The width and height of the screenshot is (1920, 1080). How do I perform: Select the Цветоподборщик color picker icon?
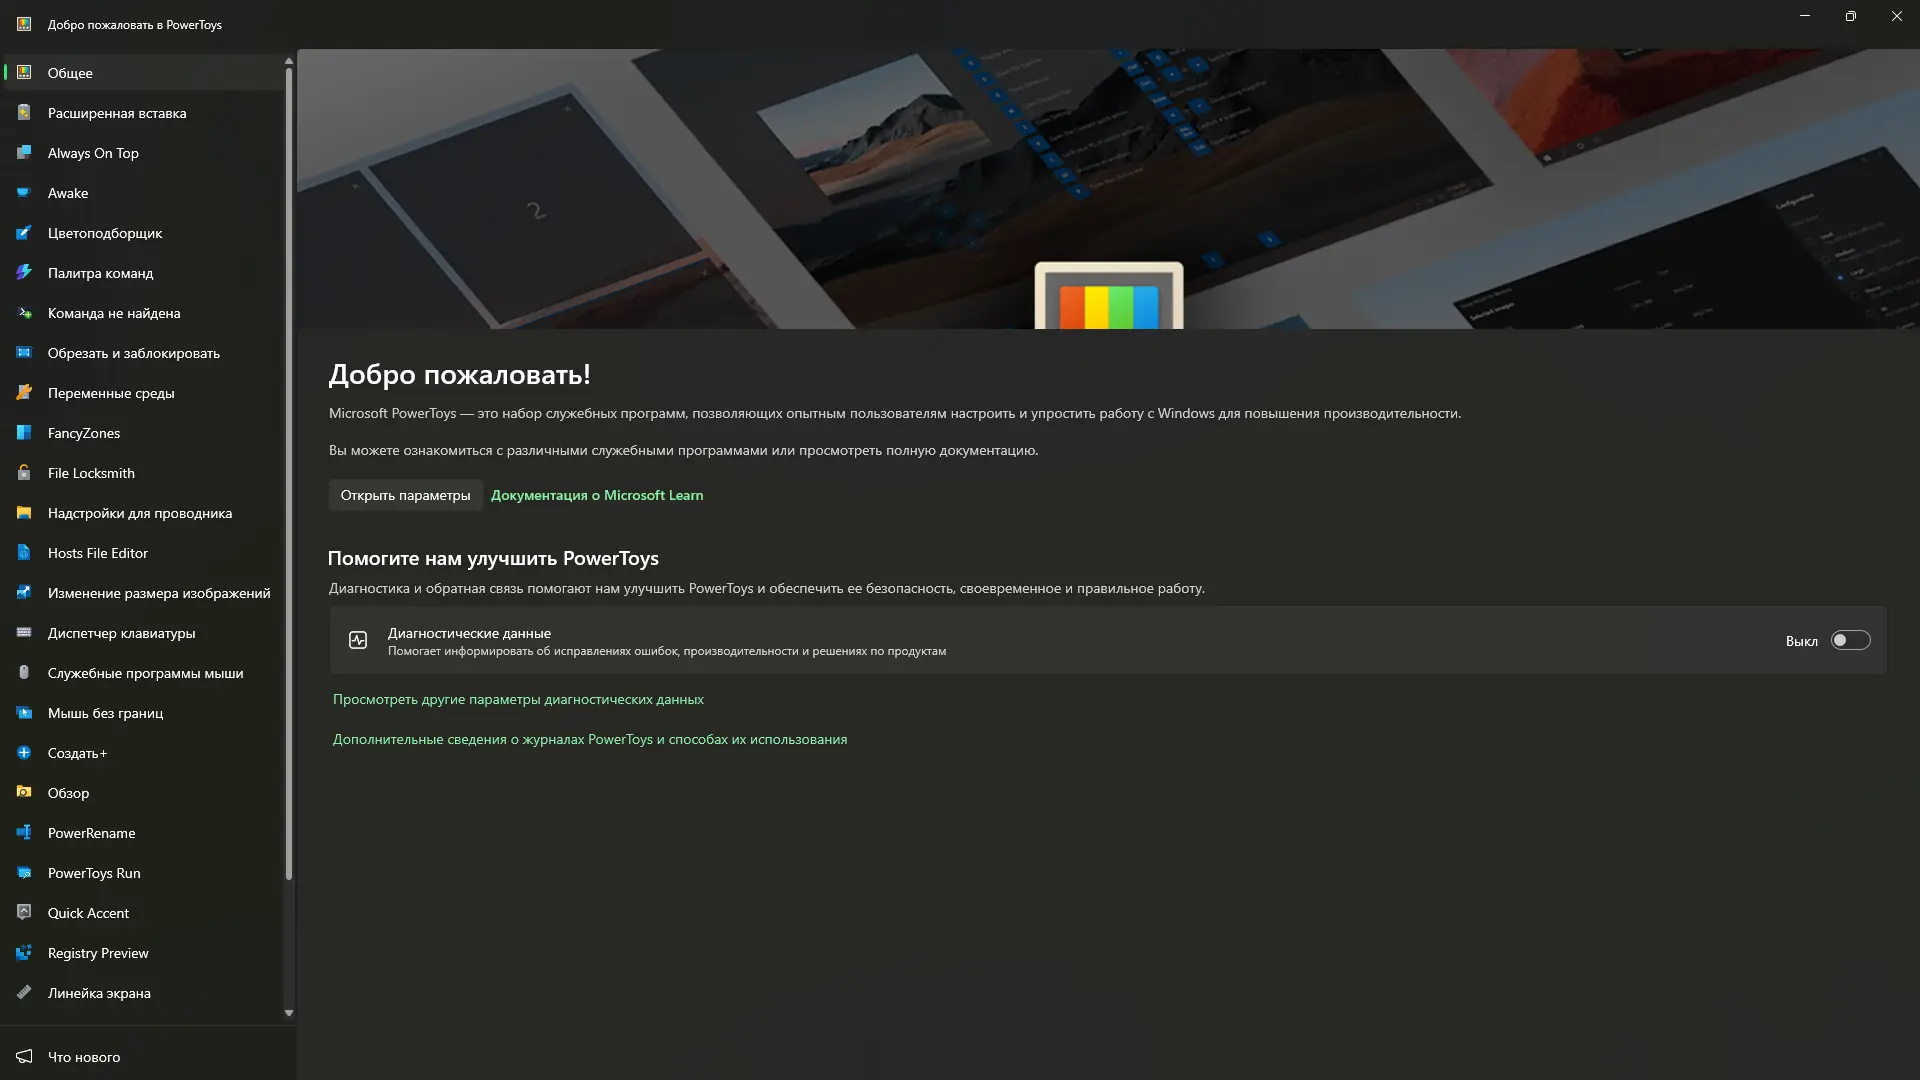(24, 233)
